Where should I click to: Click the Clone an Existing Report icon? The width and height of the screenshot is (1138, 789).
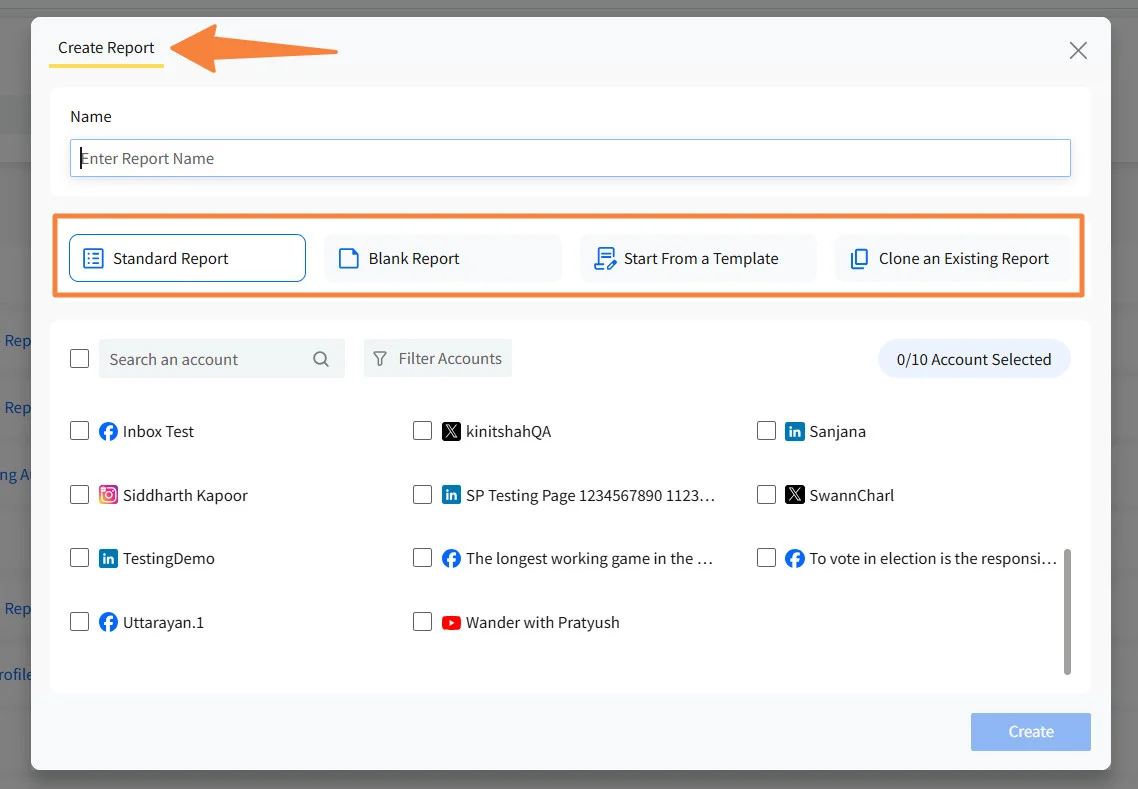[x=860, y=258]
